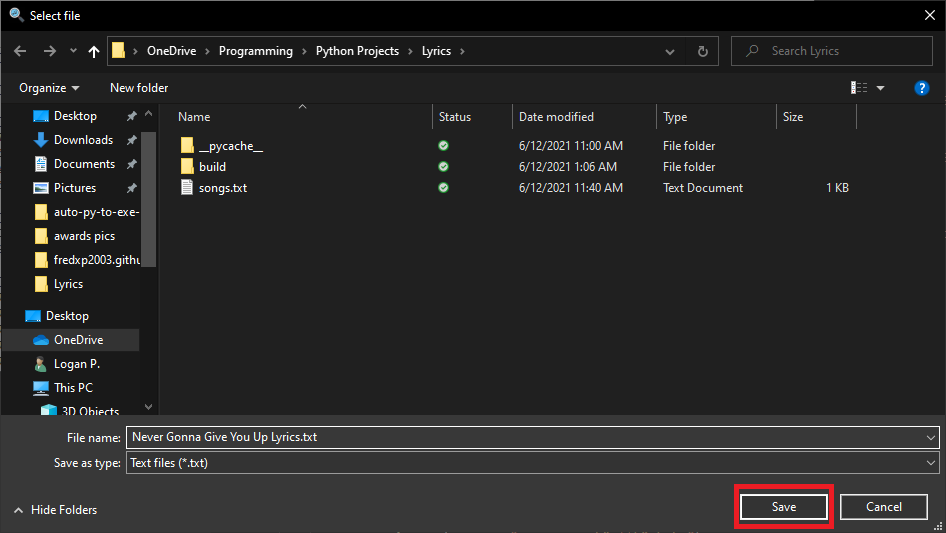Click the 1 KB size cell
The image size is (946, 533).
click(837, 188)
